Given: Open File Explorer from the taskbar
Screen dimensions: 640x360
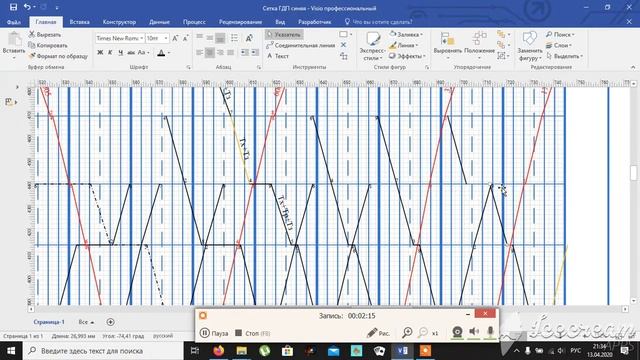Looking at the screenshot, I should click(242, 351).
